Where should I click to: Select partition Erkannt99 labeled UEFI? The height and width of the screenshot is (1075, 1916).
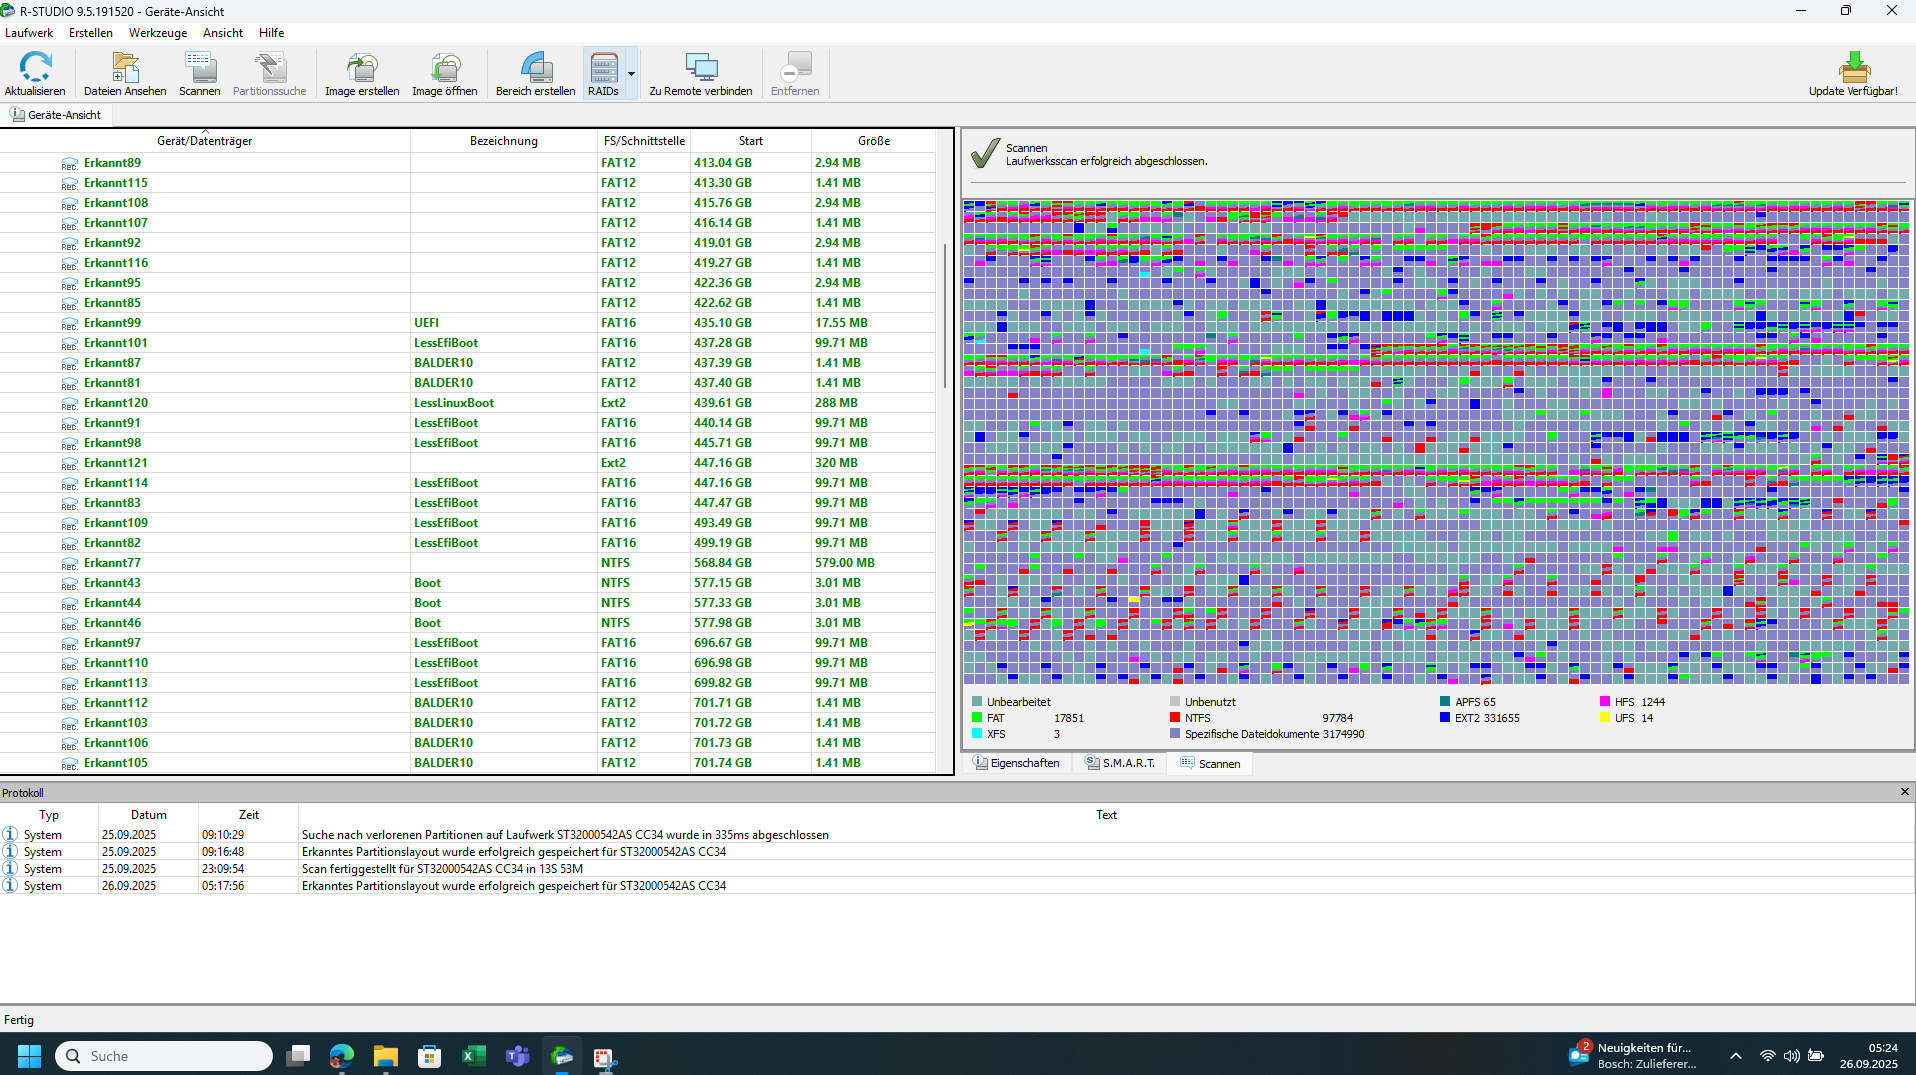[x=468, y=323]
